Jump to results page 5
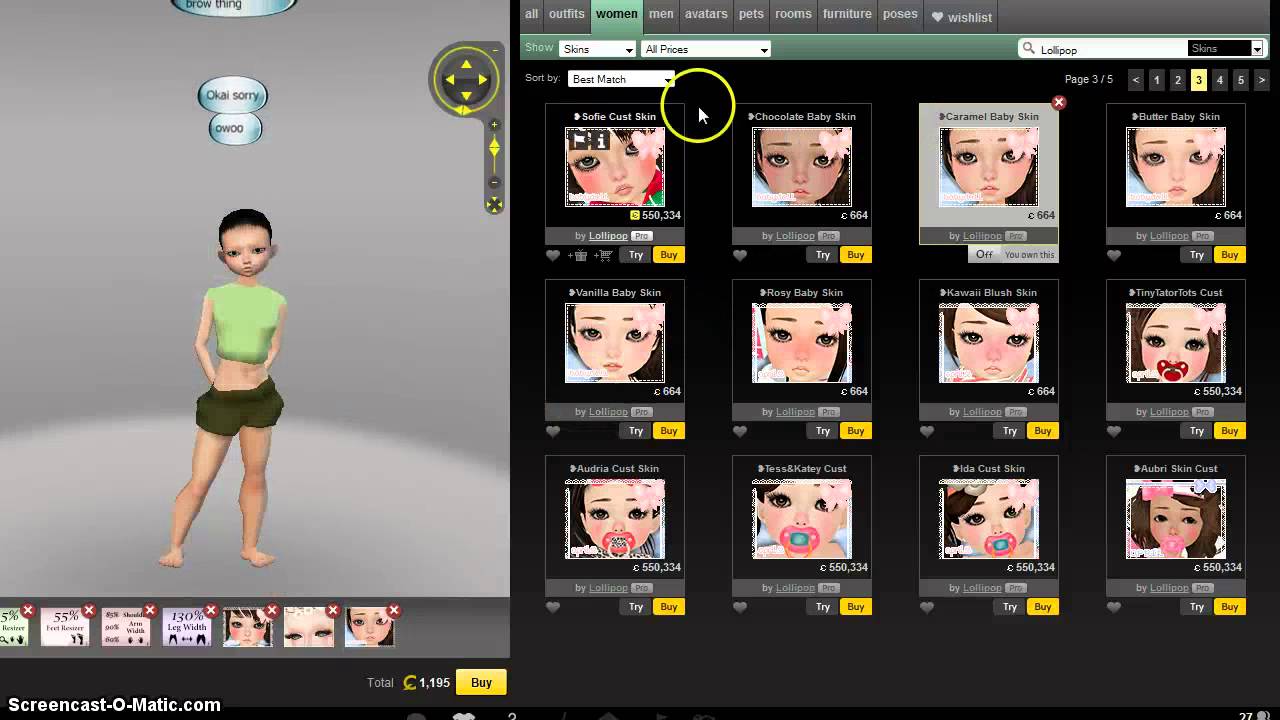The height and width of the screenshot is (720, 1280). click(x=1241, y=80)
